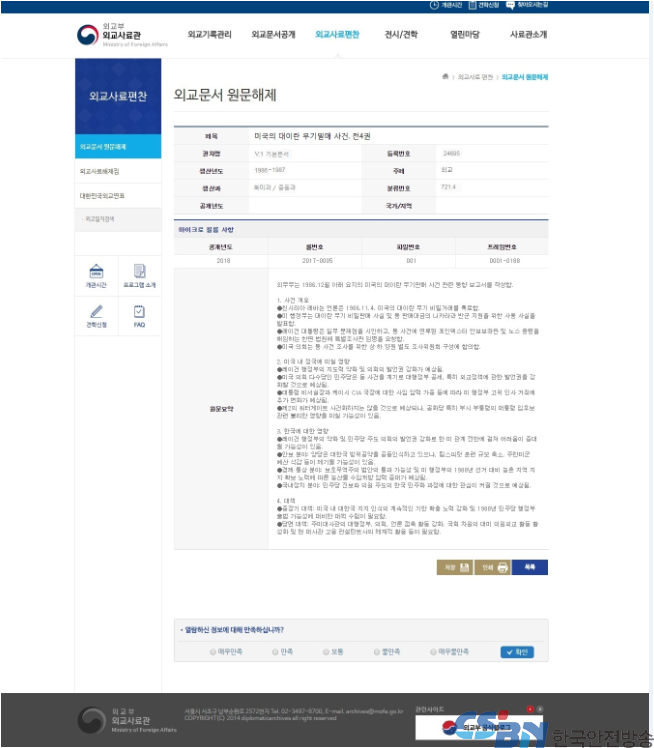The image size is (654, 748).
Task: Select the 불만족 radio button
Action: (x=377, y=652)
